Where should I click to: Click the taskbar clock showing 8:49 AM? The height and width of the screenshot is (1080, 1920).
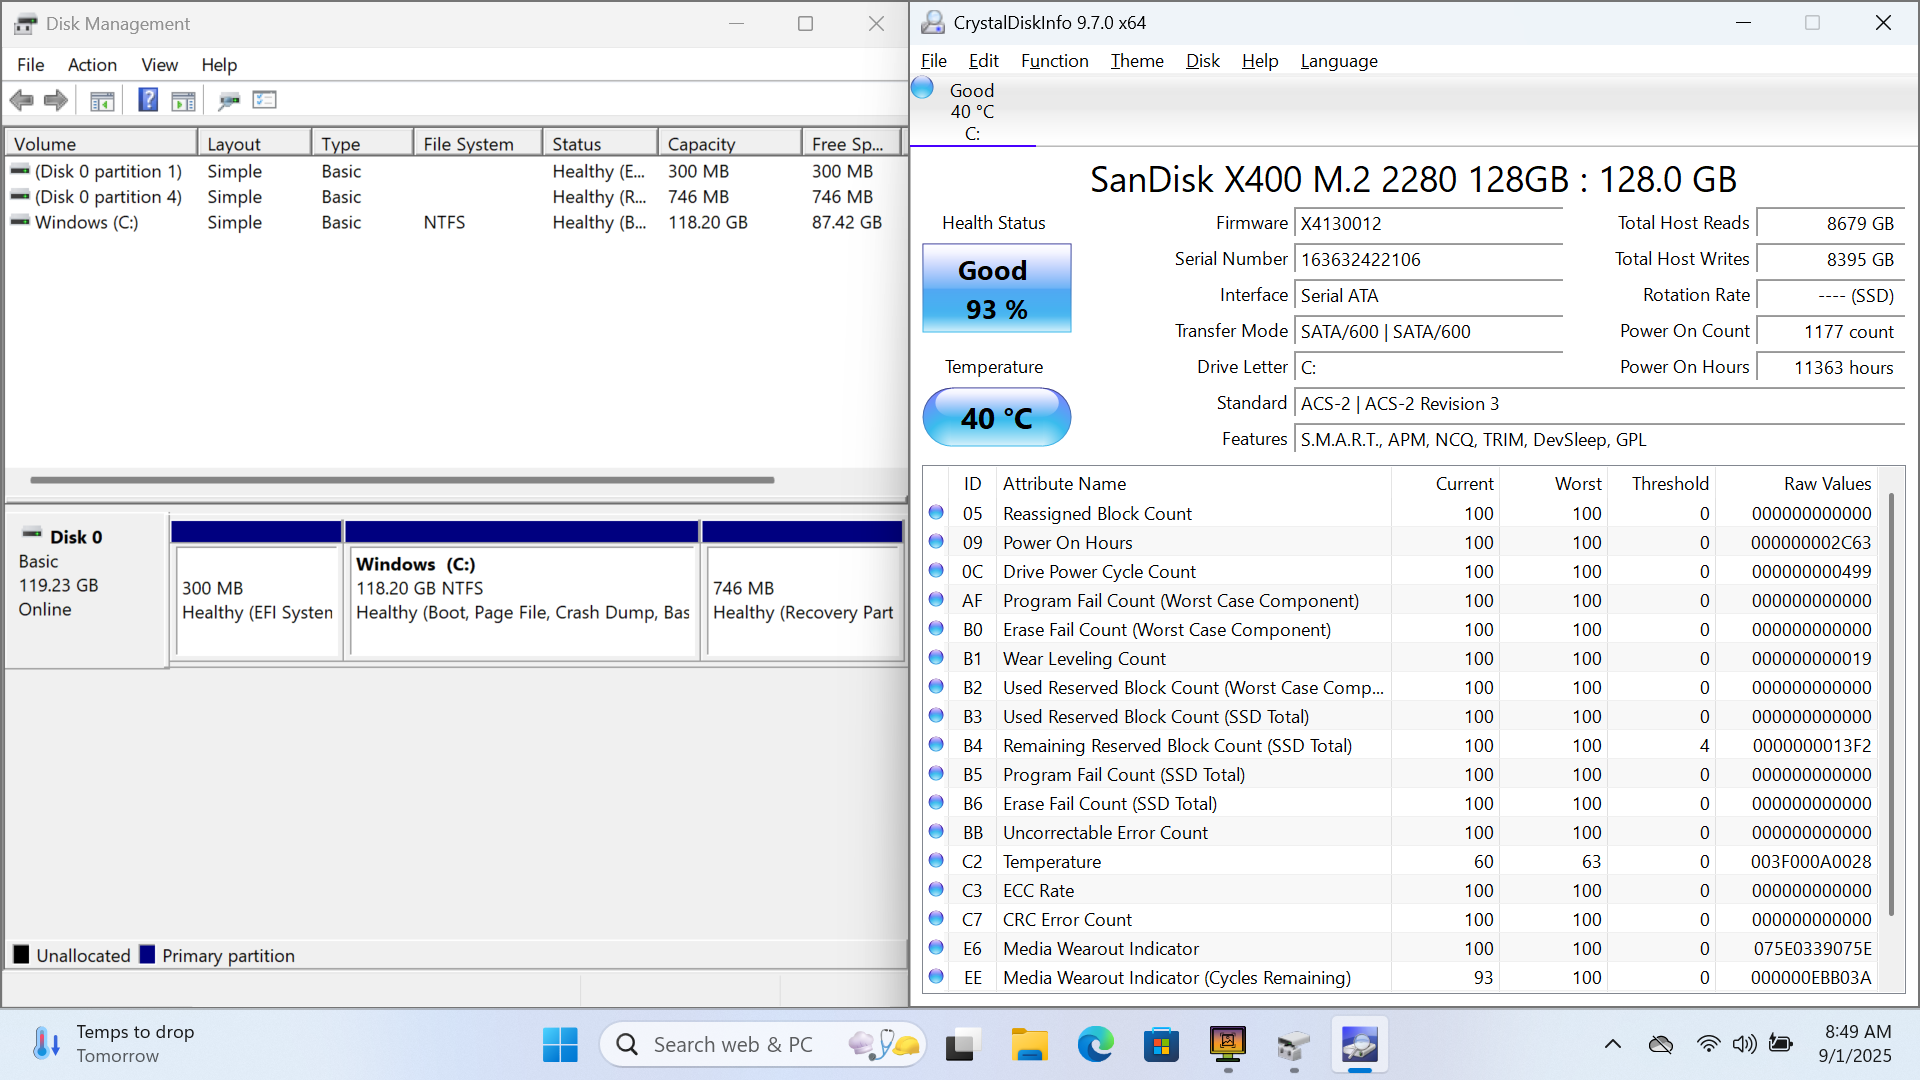[x=1857, y=1044]
